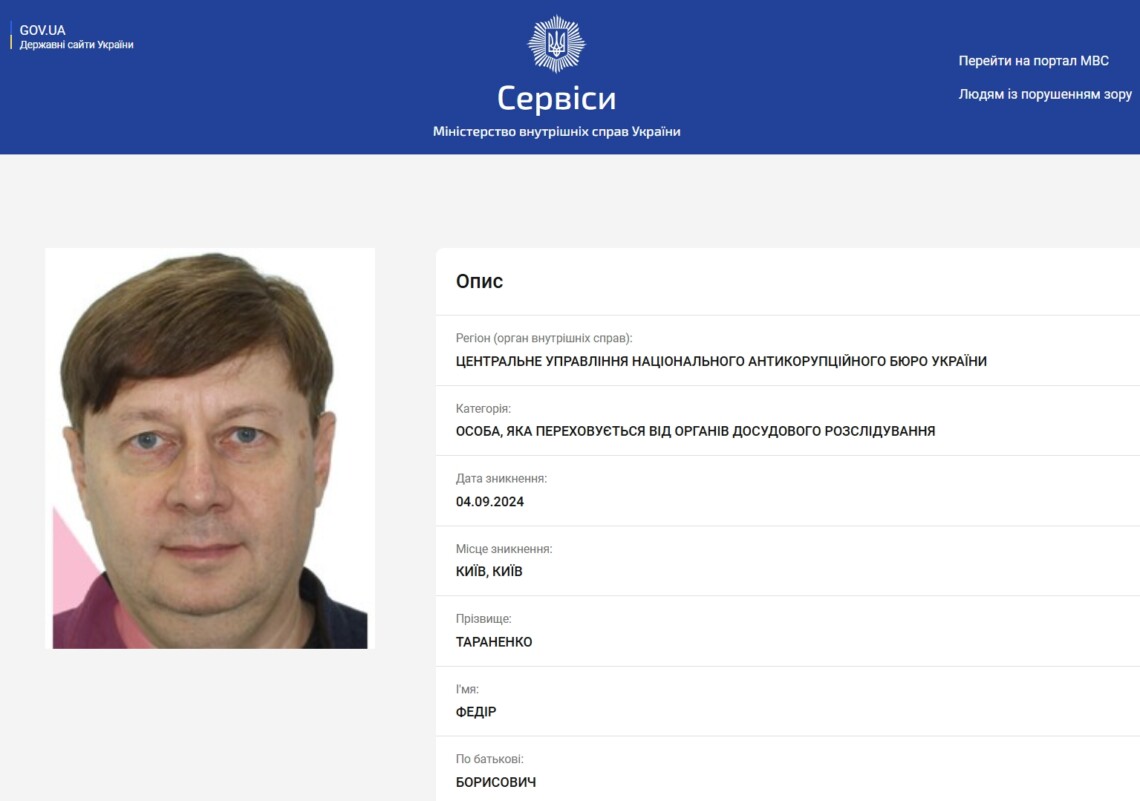Click 'Перейти на портал МВС' link
Screen dimensions: 1140x801
[1033, 61]
